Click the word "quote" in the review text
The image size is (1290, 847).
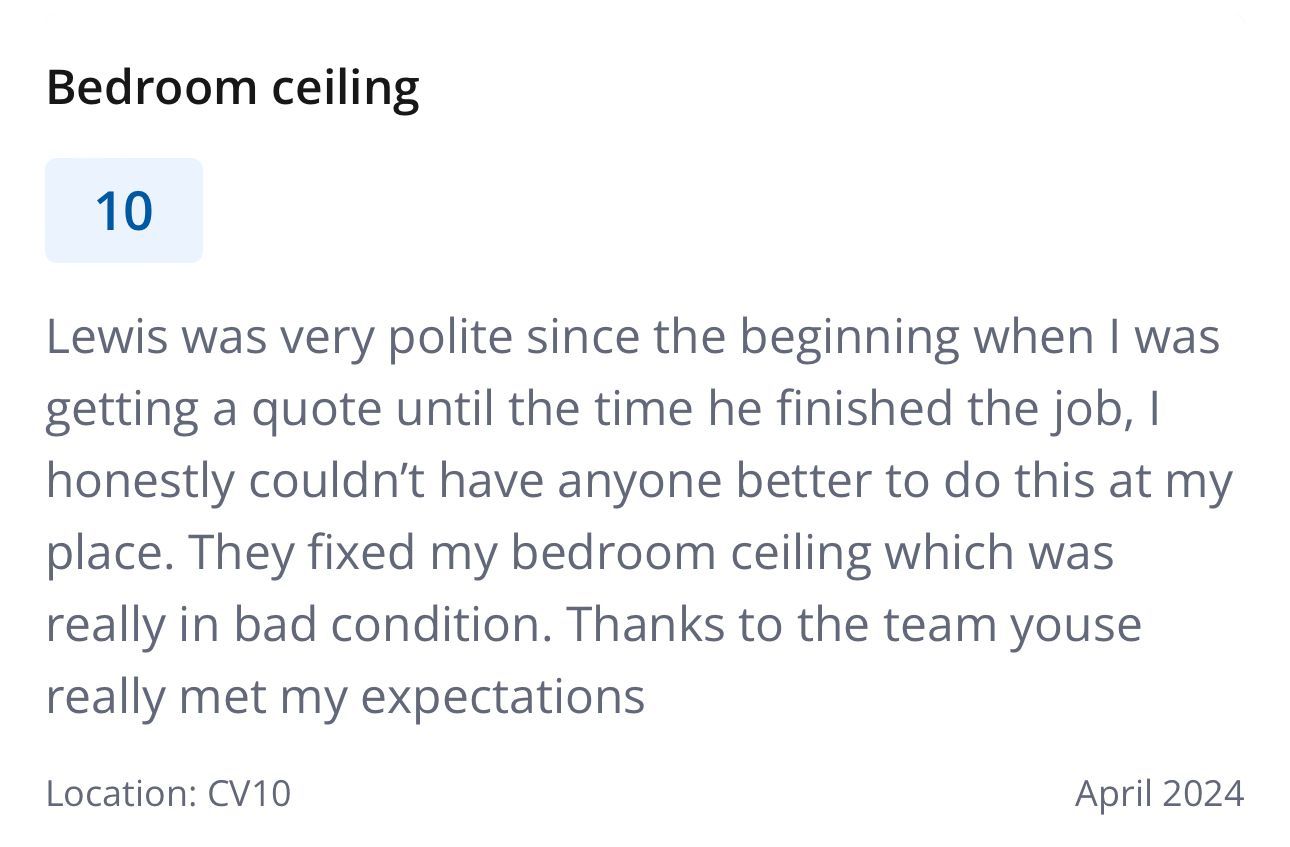click(316, 409)
